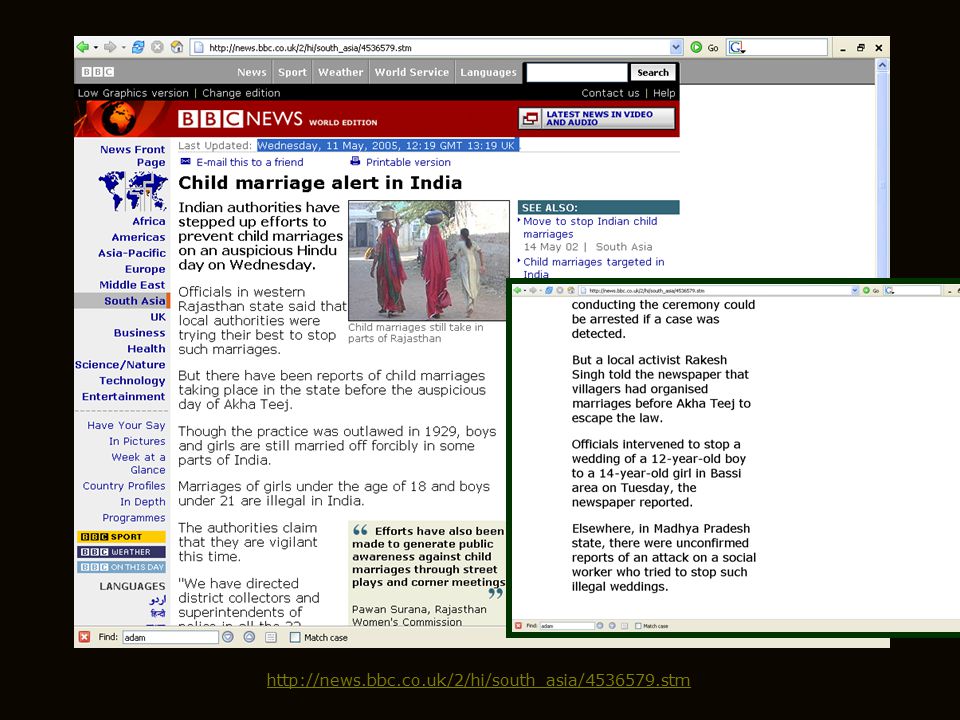Screen dimensions: 960x720
Task: Click the video icon in Latest News banner
Action: coord(530,118)
